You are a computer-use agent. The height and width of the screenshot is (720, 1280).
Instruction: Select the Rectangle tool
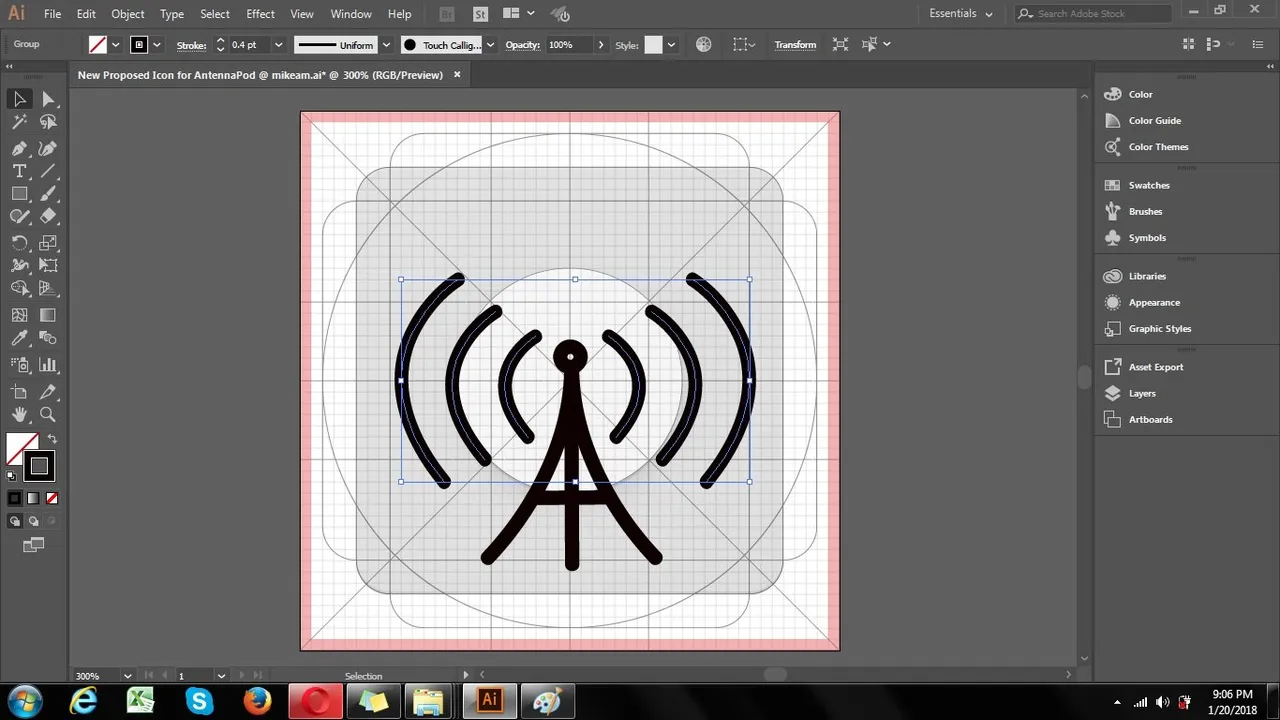point(19,194)
